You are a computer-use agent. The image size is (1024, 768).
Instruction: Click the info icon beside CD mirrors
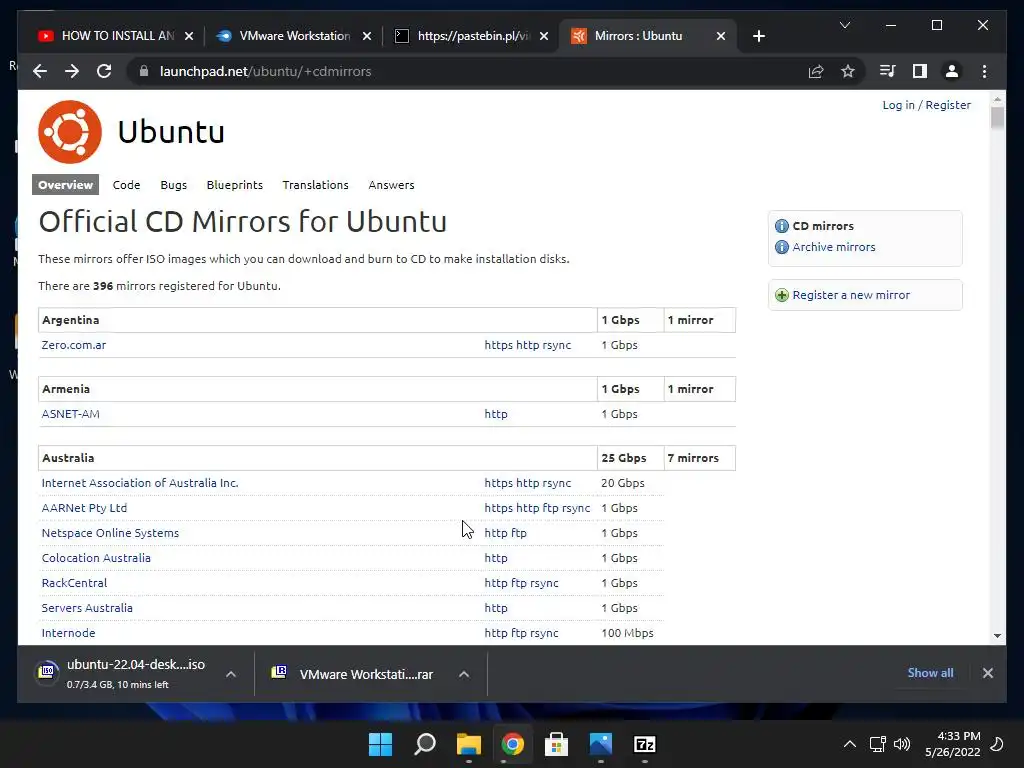(x=782, y=226)
